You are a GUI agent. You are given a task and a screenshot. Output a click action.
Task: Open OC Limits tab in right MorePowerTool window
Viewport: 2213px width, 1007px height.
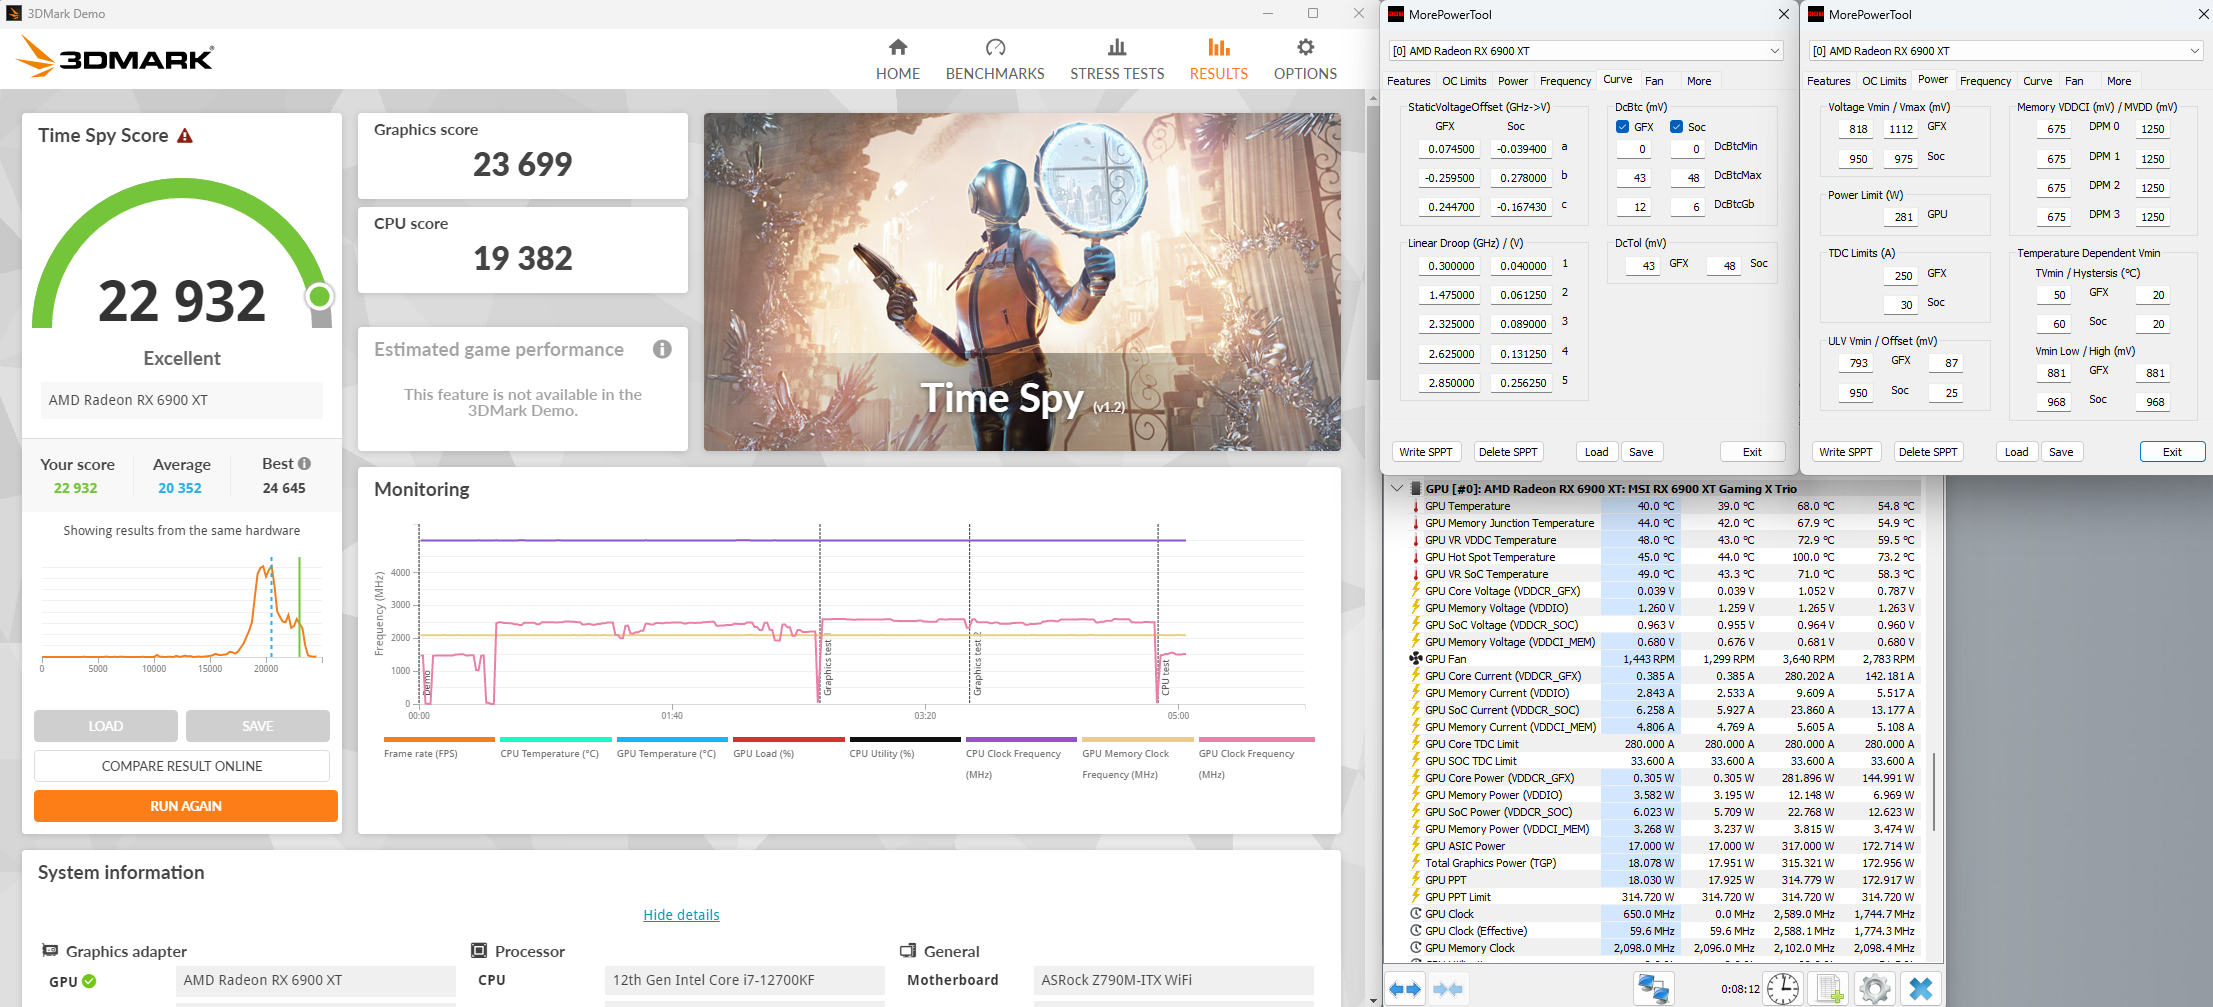(1884, 81)
